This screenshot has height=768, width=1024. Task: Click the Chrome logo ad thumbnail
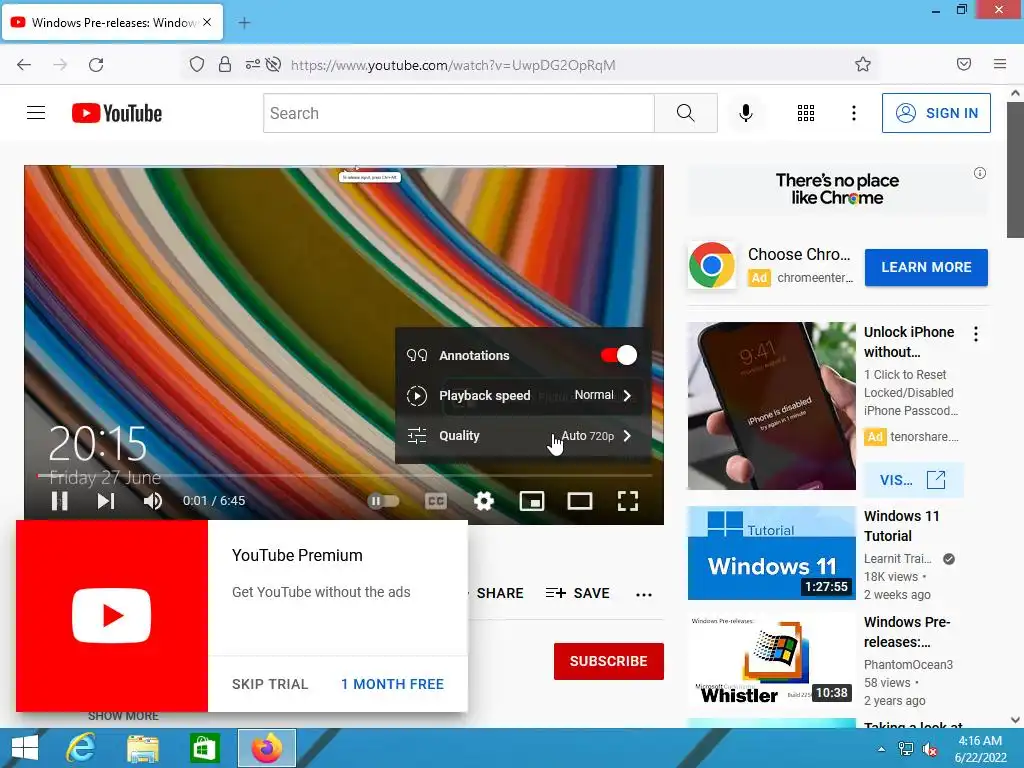[x=712, y=265]
